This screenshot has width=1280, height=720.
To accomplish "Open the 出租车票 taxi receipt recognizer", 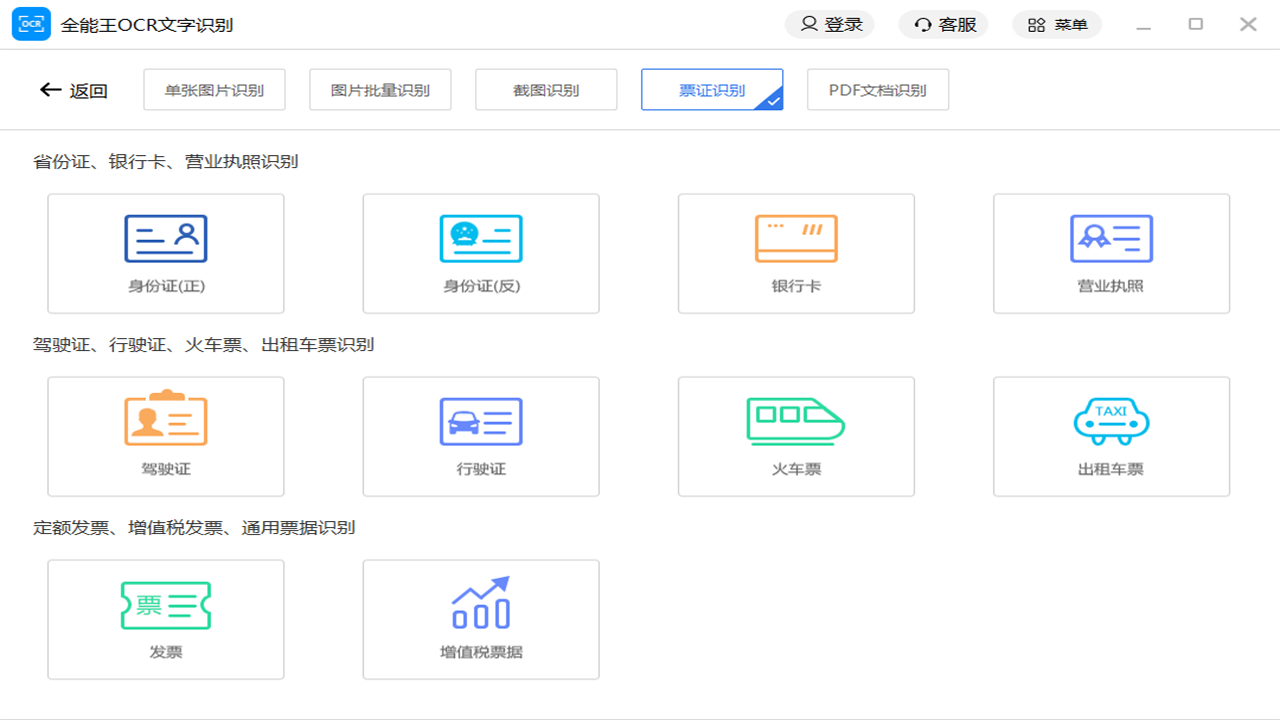I will point(1111,436).
